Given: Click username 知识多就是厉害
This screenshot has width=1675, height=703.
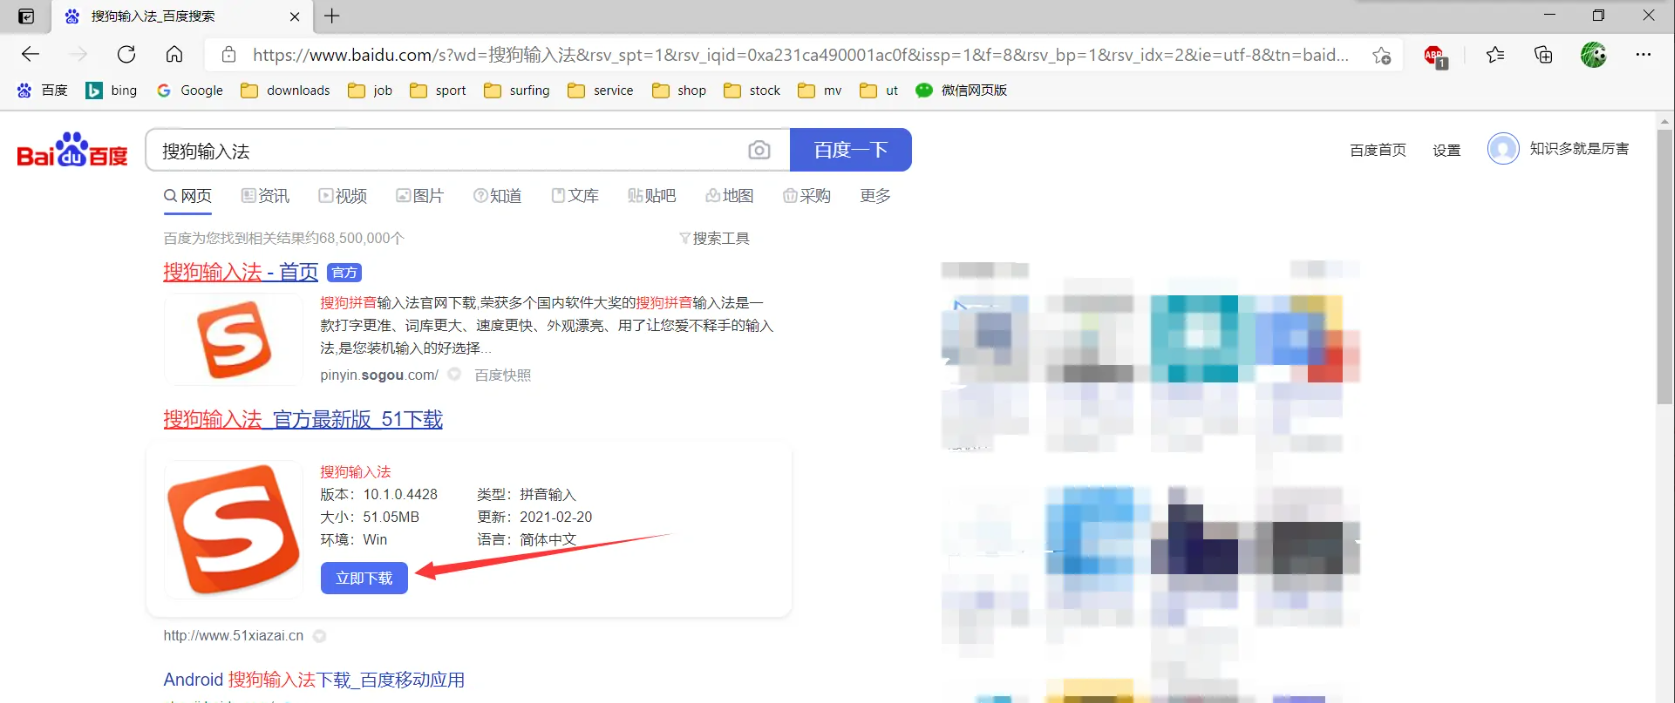Looking at the screenshot, I should 1579,148.
